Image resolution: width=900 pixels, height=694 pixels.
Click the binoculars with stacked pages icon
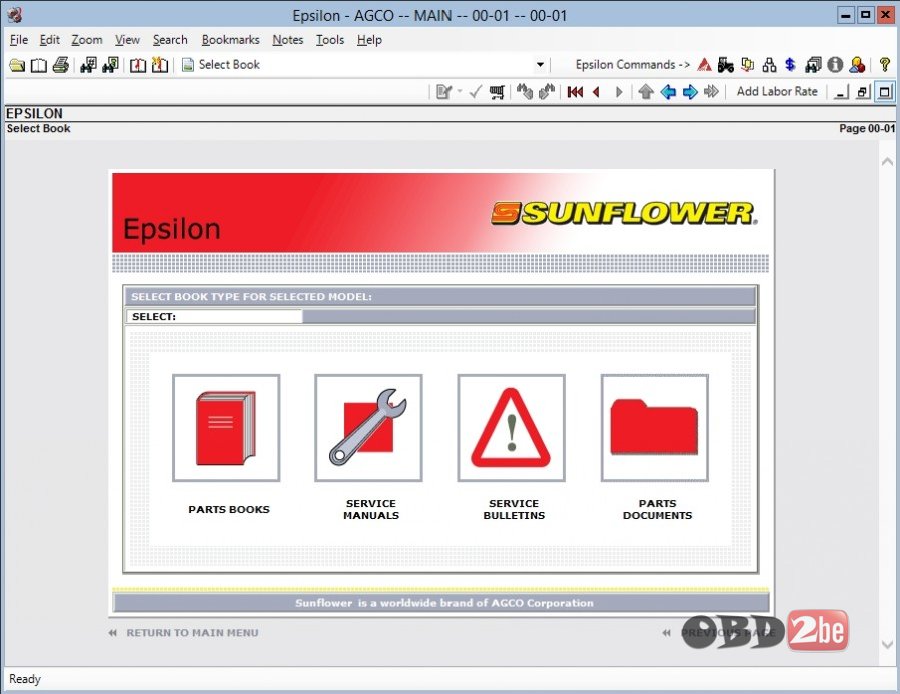coord(813,65)
